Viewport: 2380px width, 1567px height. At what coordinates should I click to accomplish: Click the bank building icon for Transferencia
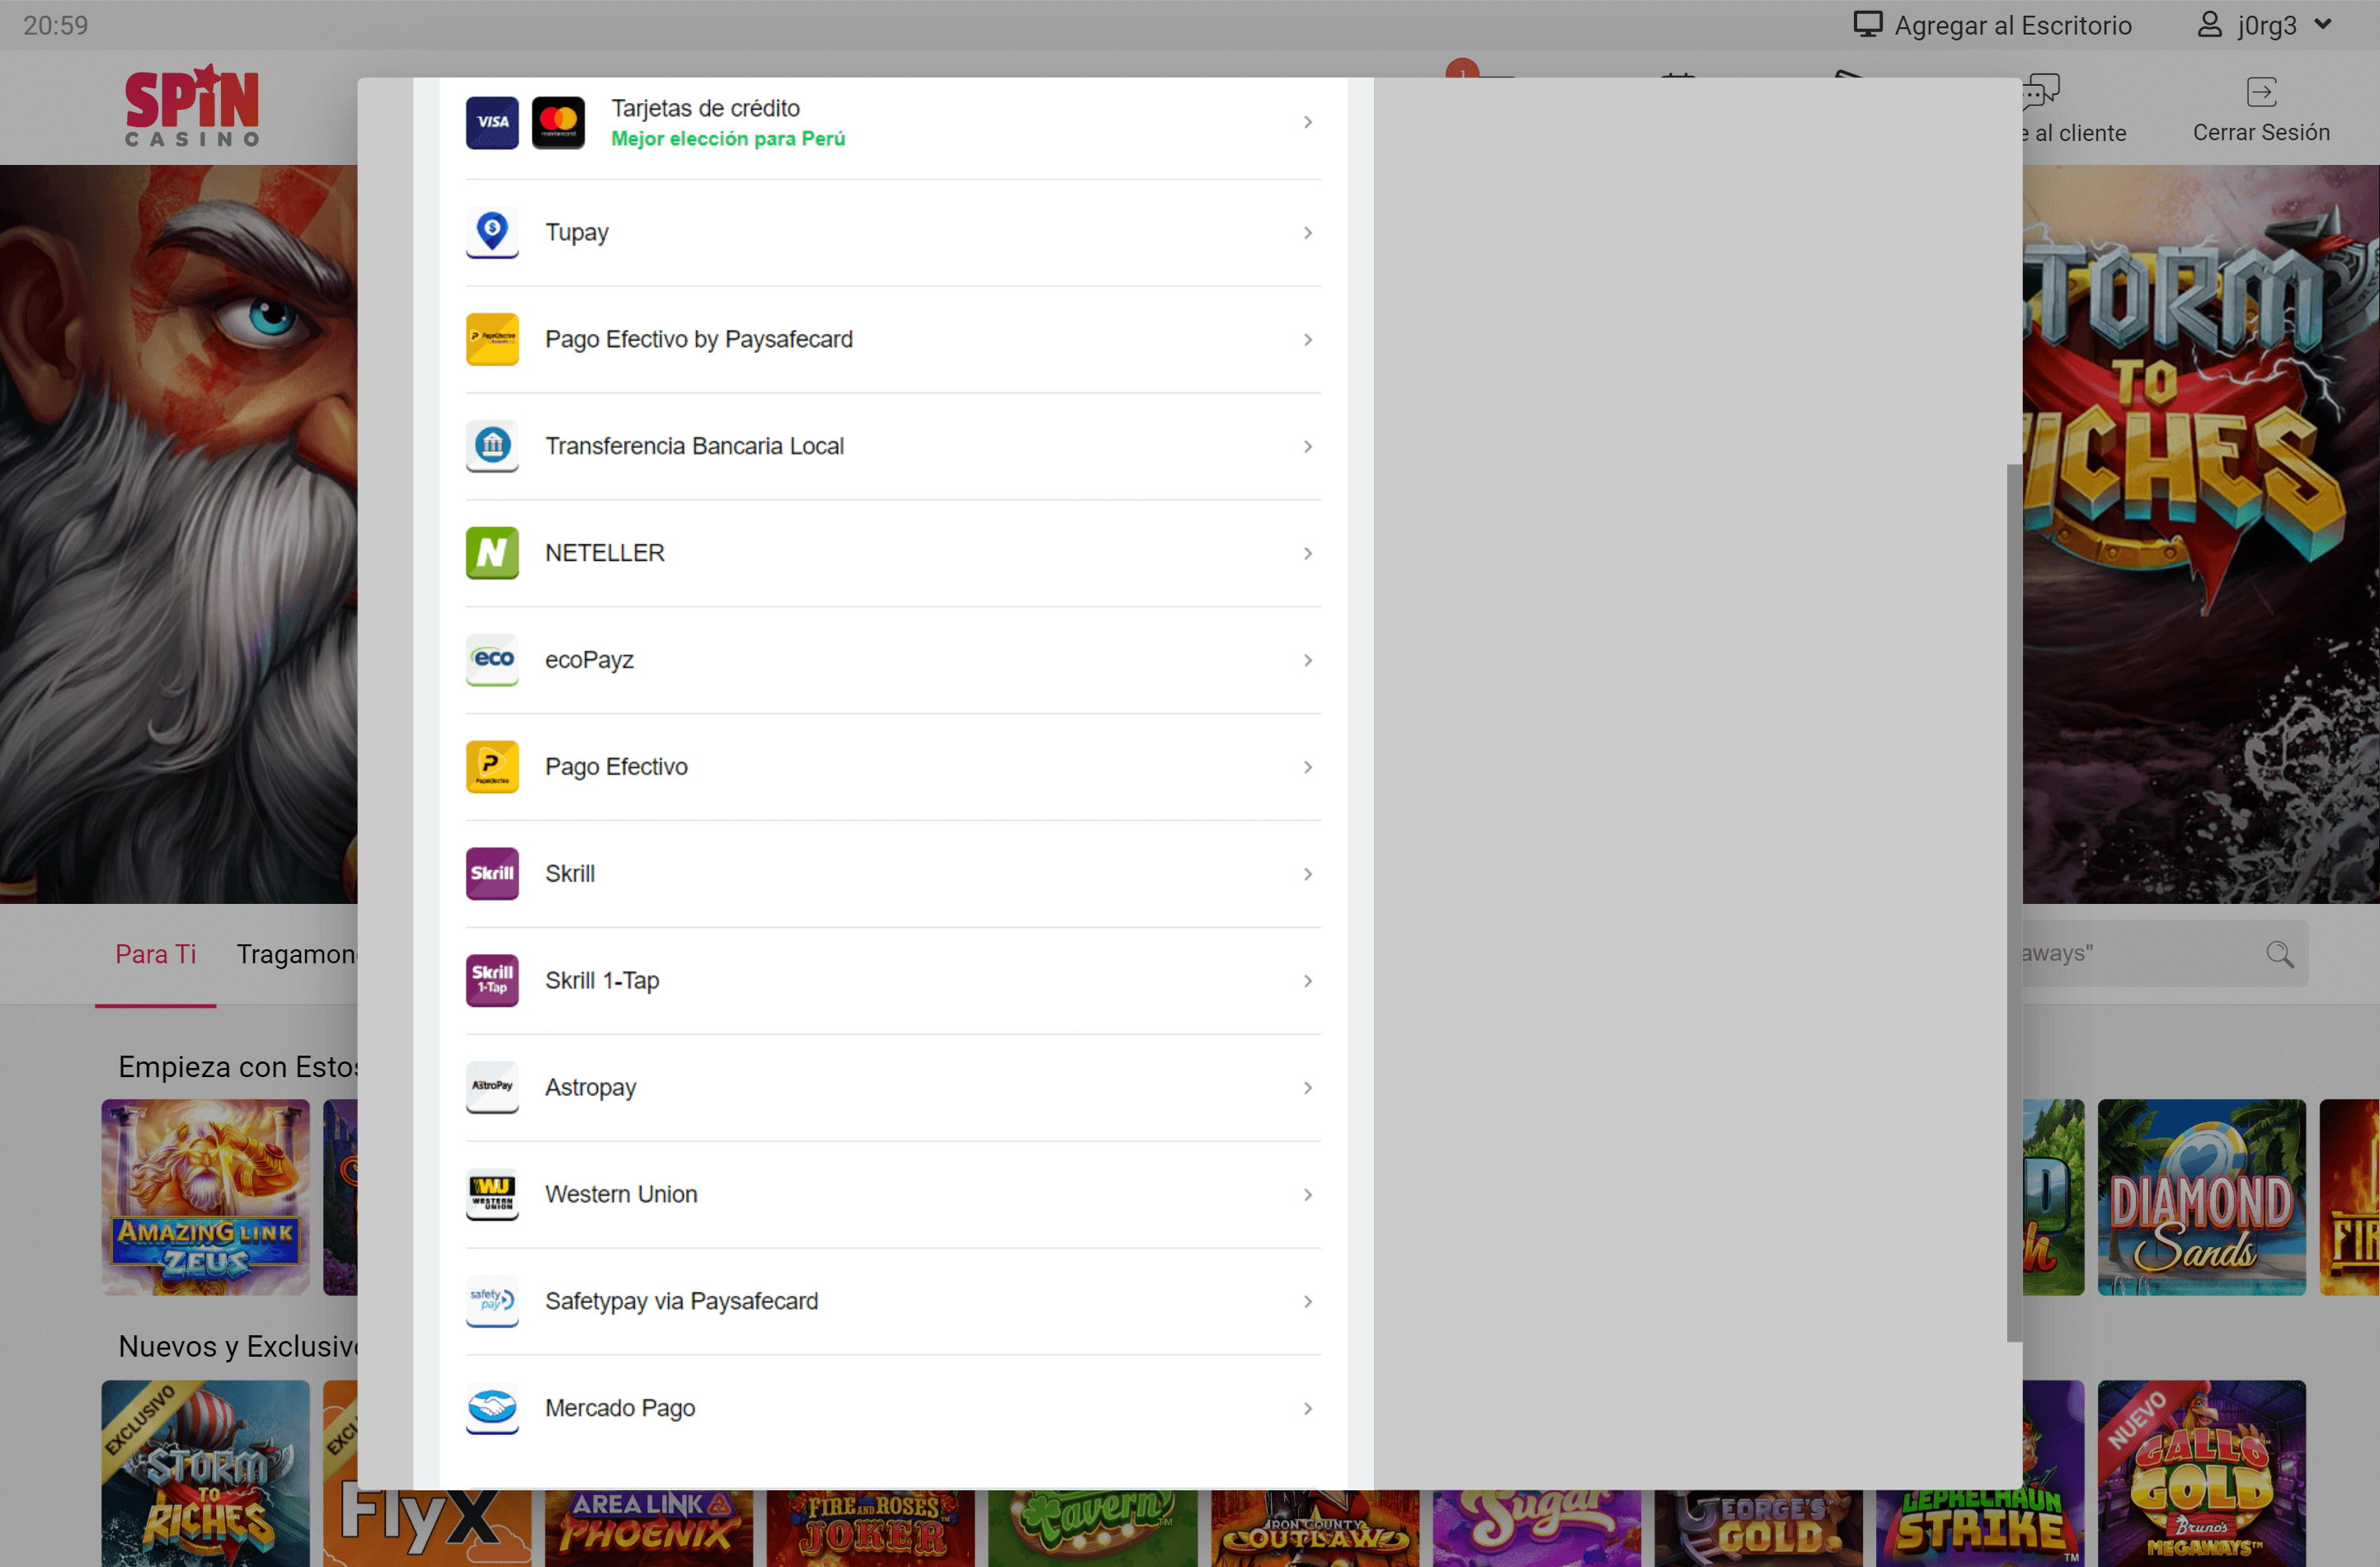[492, 446]
